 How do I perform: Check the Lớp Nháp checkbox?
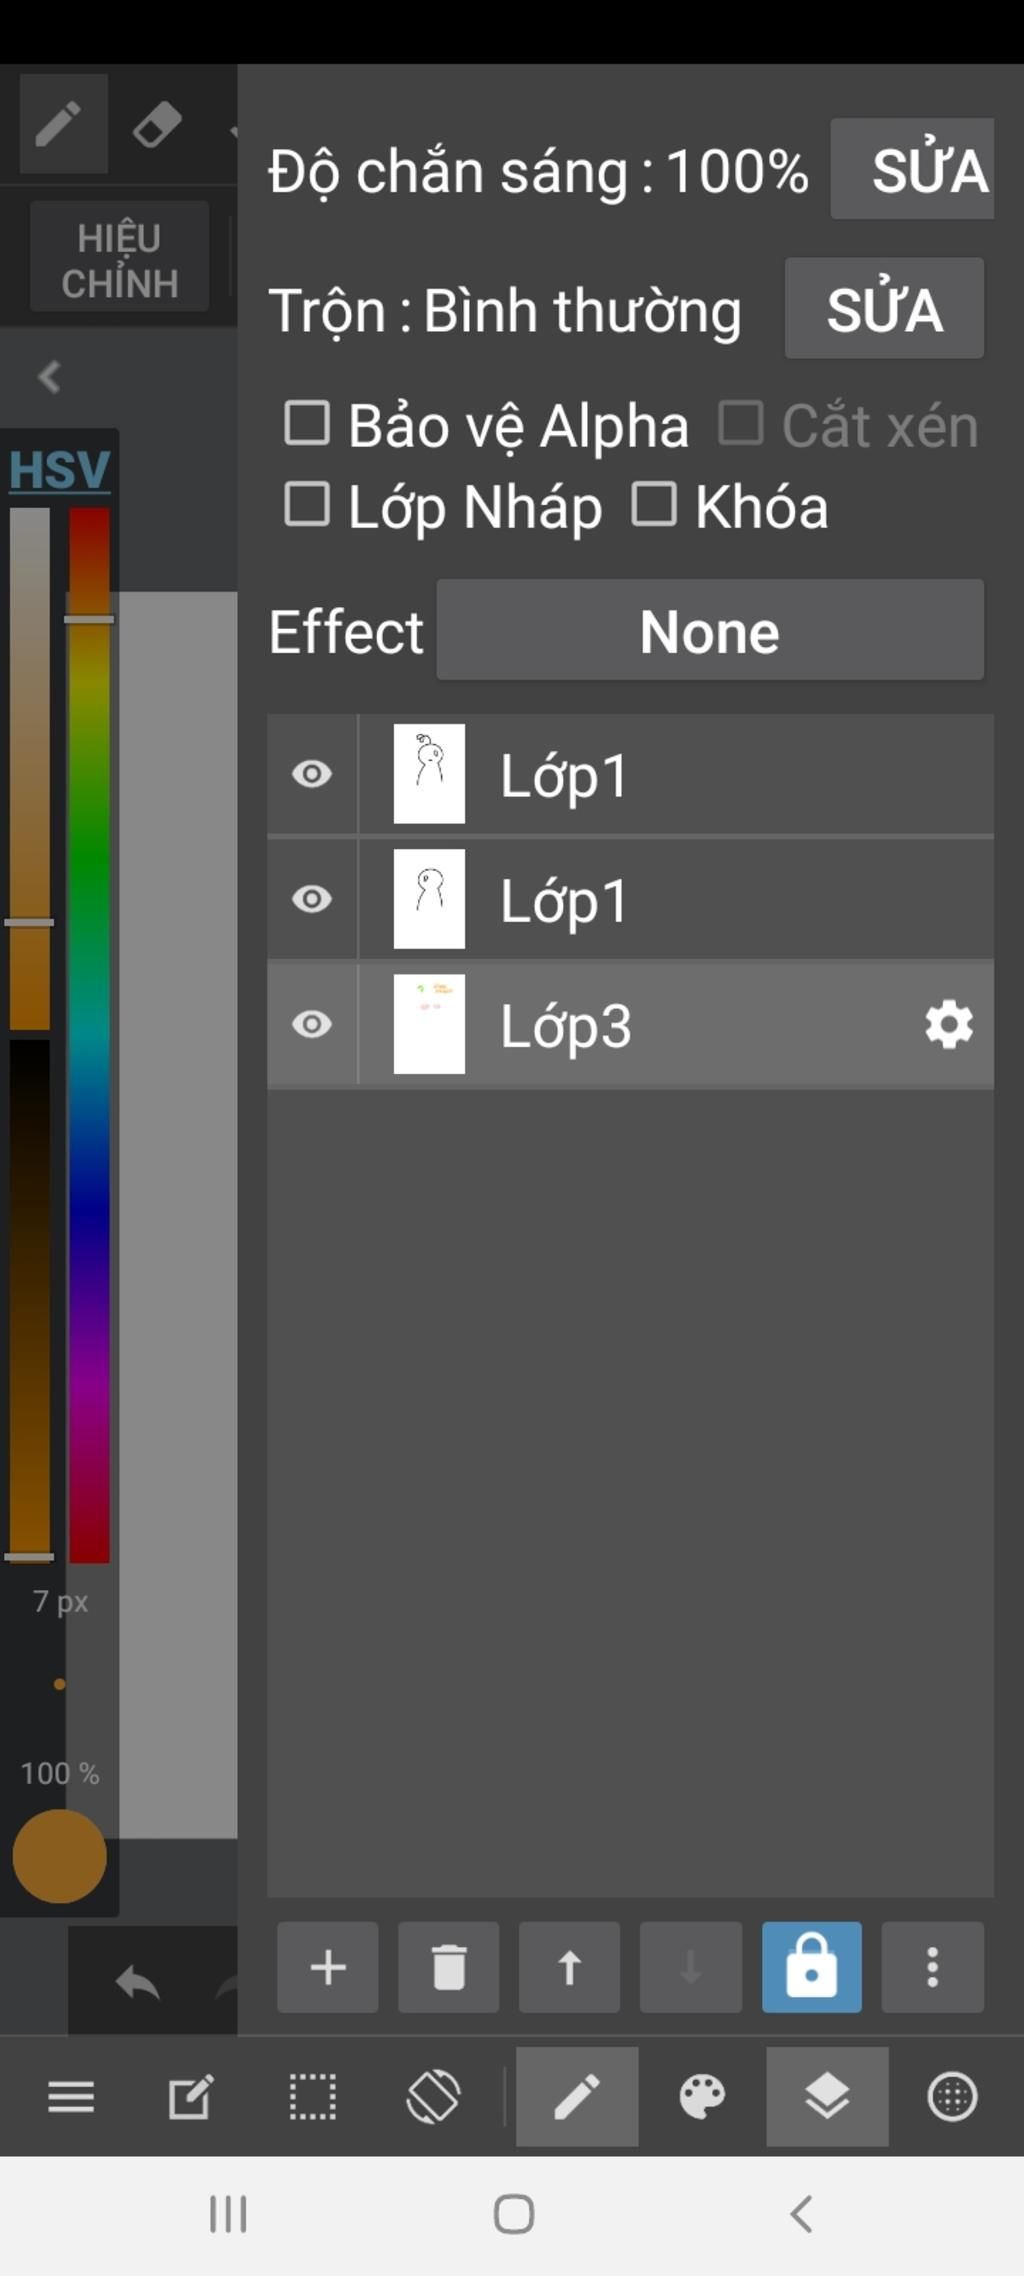tap(307, 503)
